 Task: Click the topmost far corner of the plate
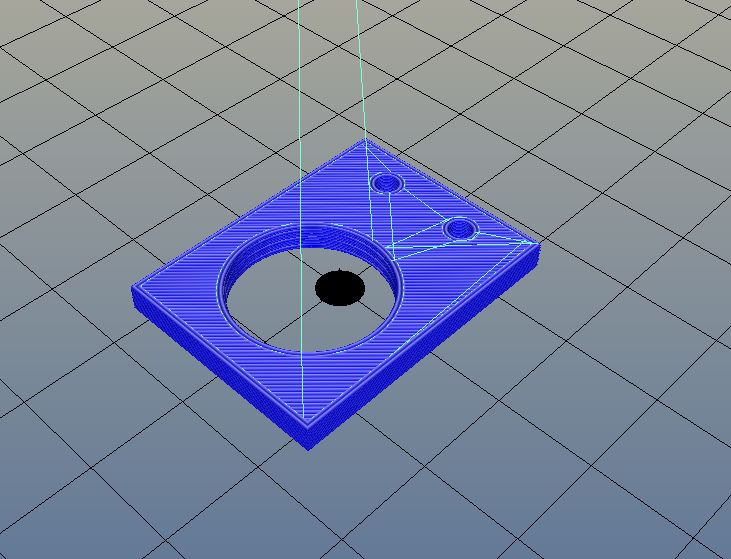362,143
